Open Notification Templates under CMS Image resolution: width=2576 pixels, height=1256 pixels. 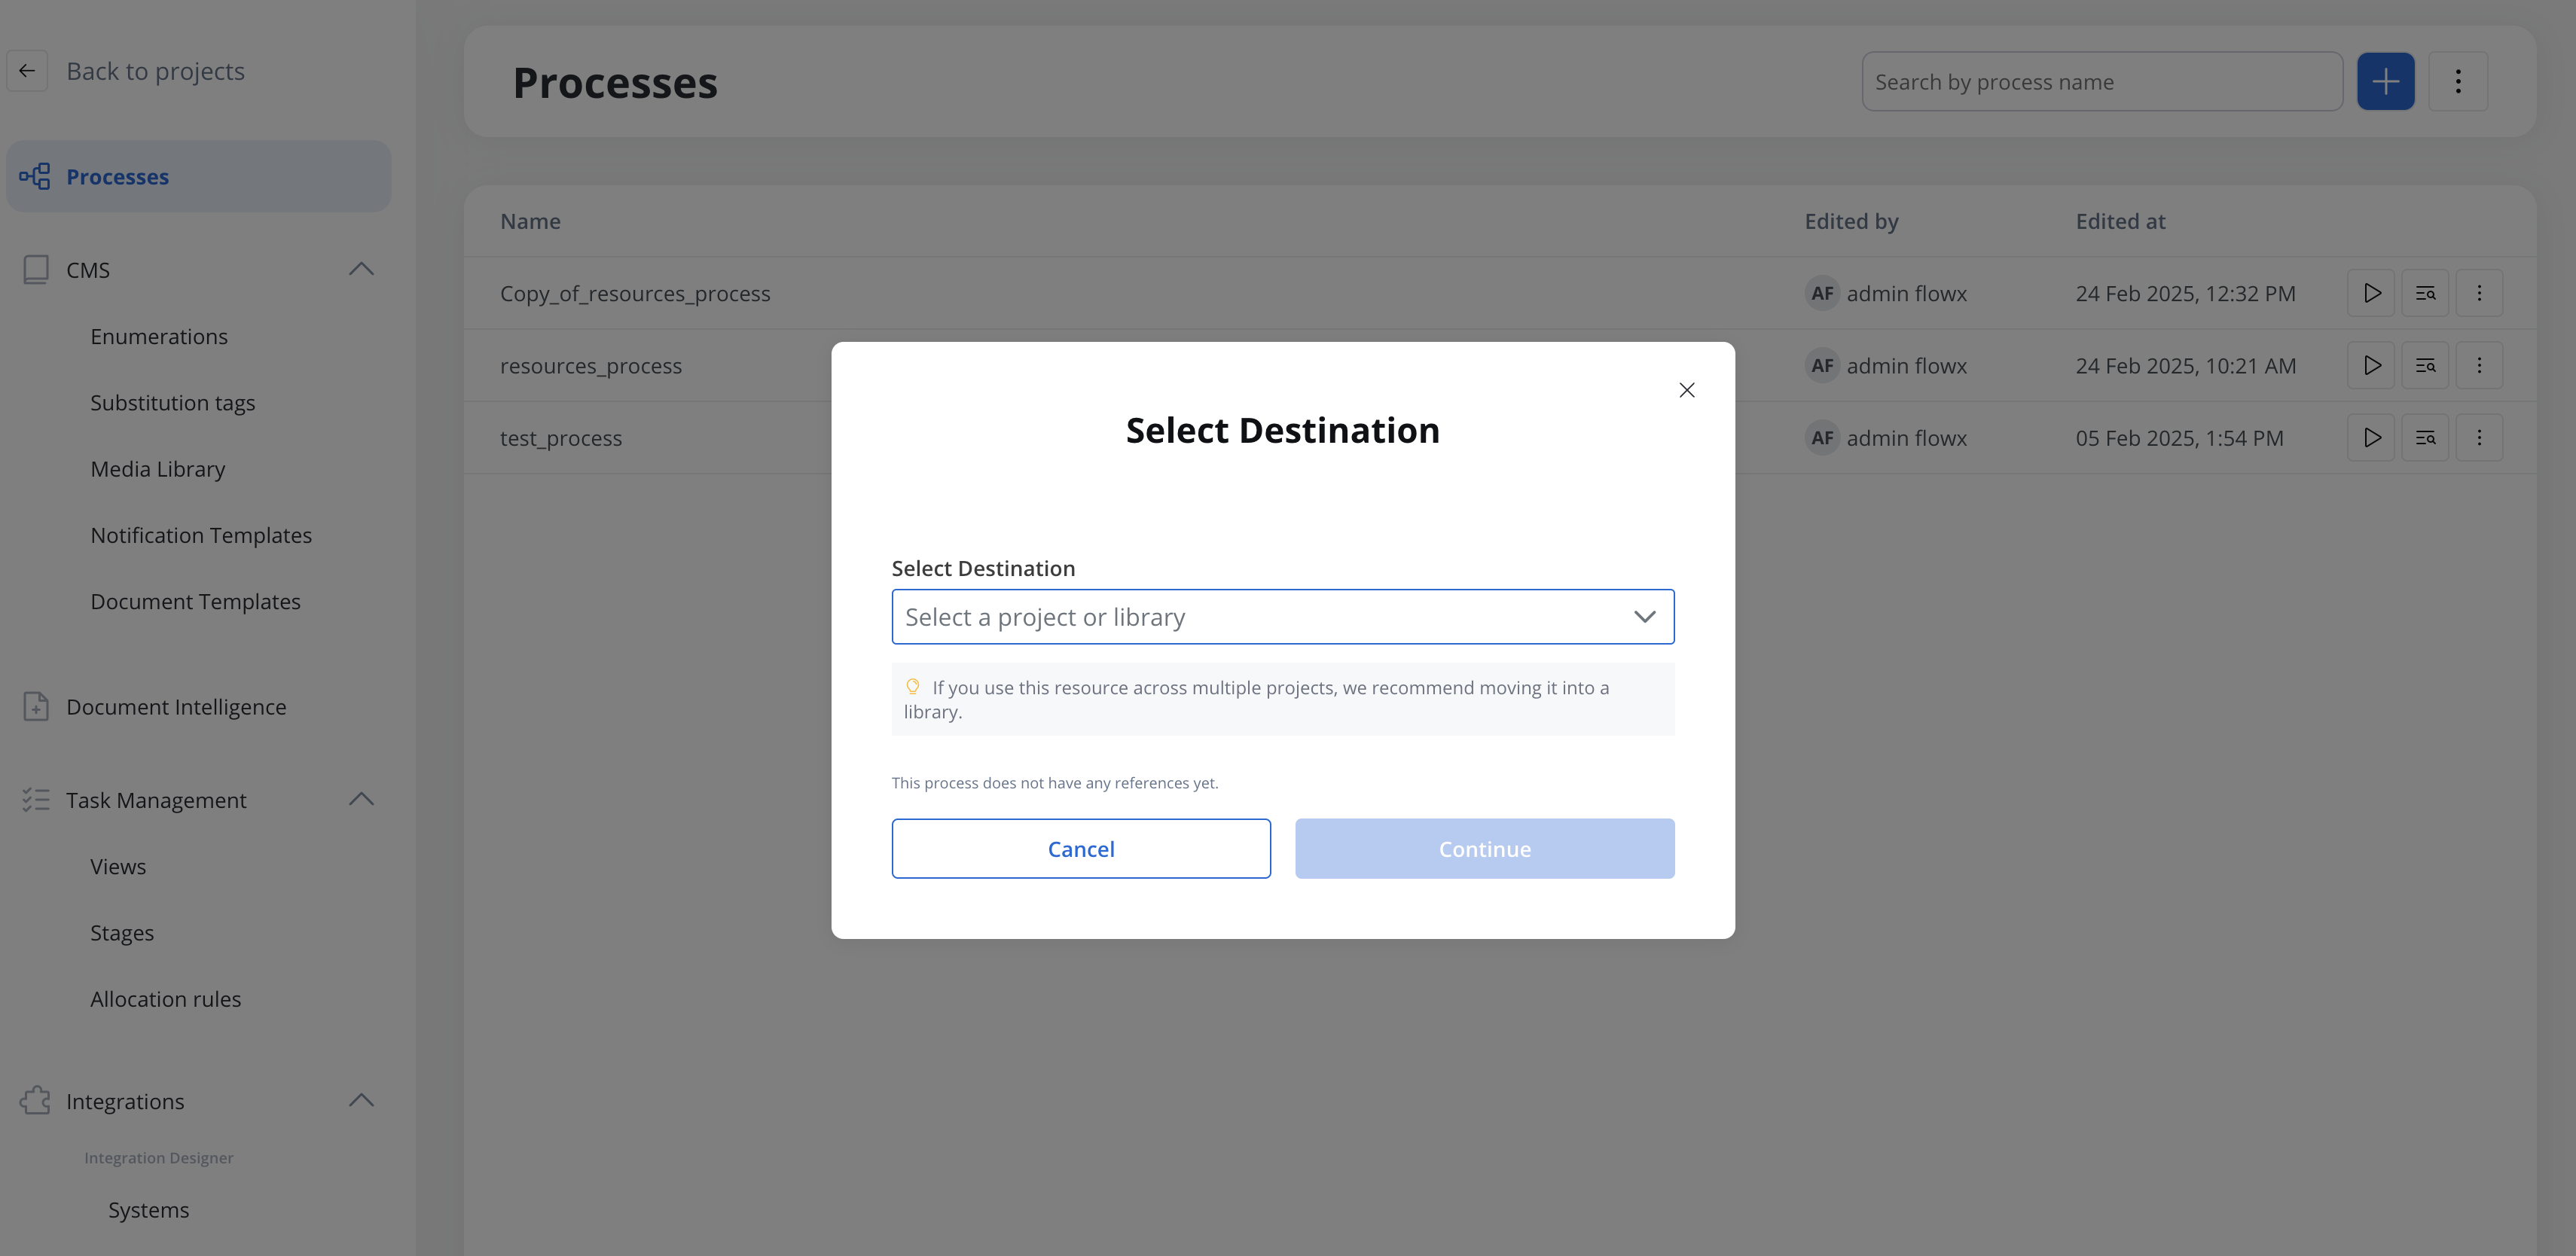[x=201, y=535]
